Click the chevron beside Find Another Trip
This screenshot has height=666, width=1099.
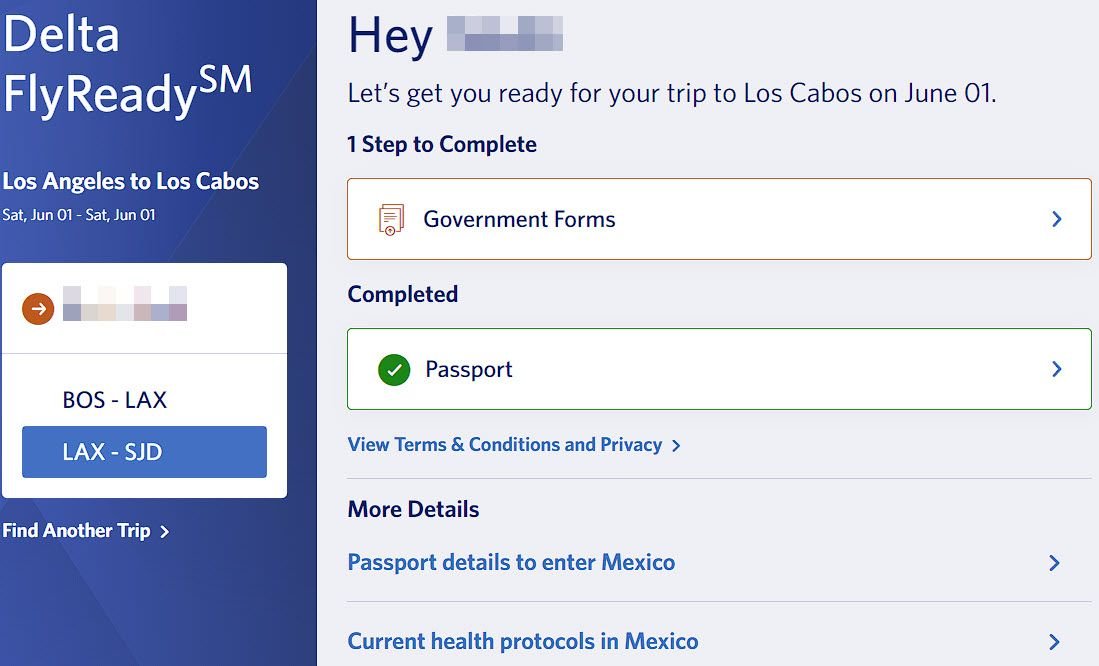point(165,531)
